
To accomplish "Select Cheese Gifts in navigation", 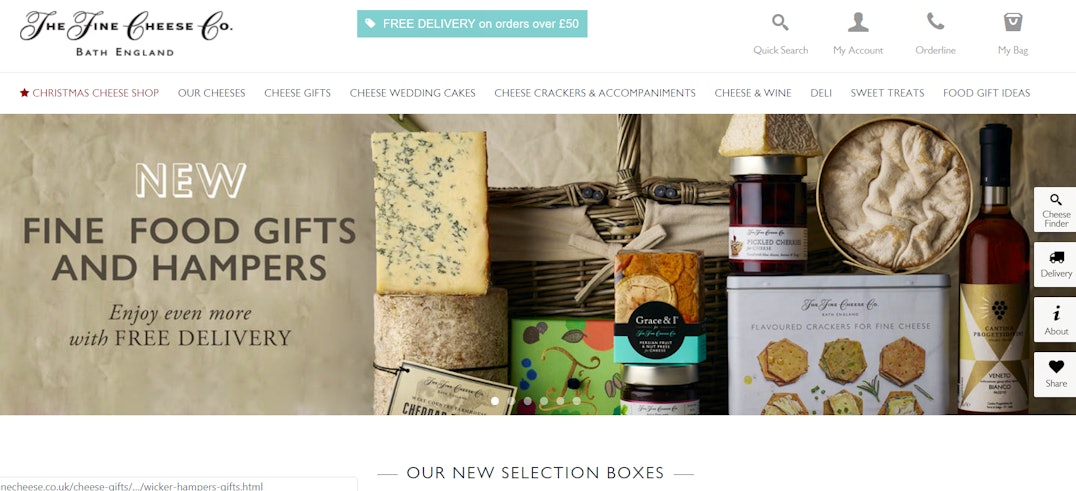I will pos(297,93).
